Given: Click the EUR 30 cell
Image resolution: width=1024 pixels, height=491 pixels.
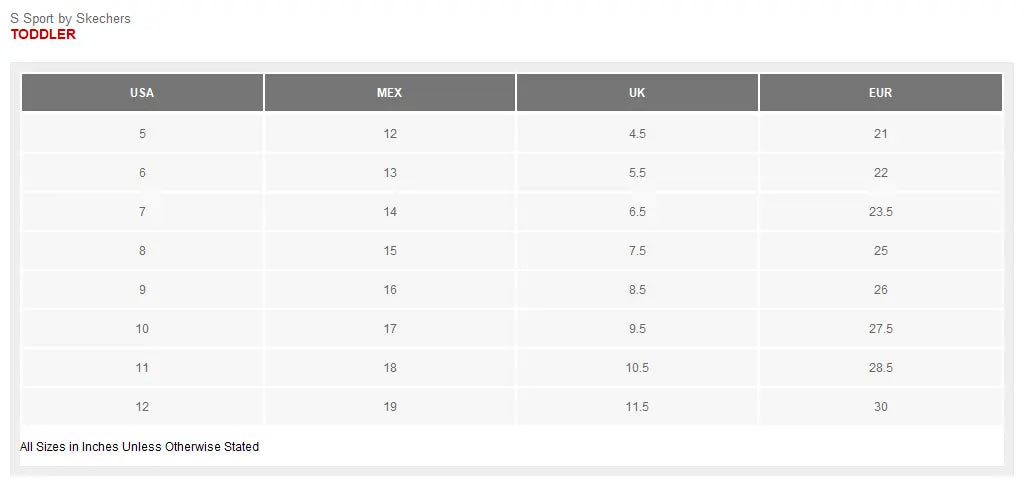Looking at the screenshot, I should coord(880,407).
